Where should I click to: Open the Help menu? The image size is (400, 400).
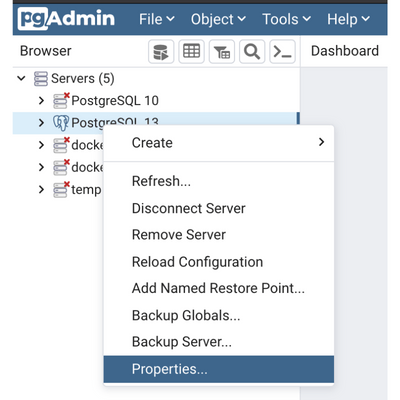(x=348, y=19)
